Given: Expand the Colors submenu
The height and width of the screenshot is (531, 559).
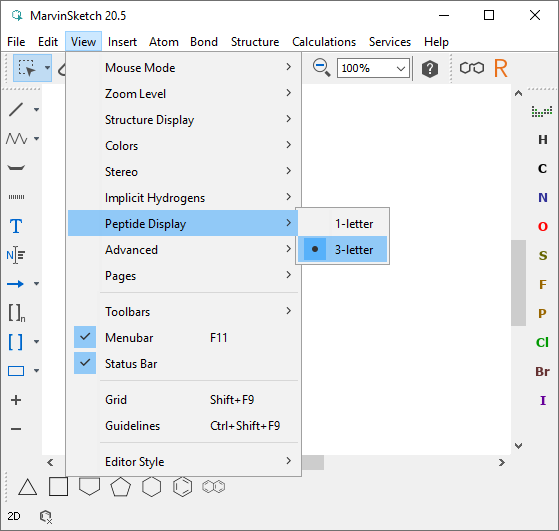Looking at the screenshot, I should 183,145.
